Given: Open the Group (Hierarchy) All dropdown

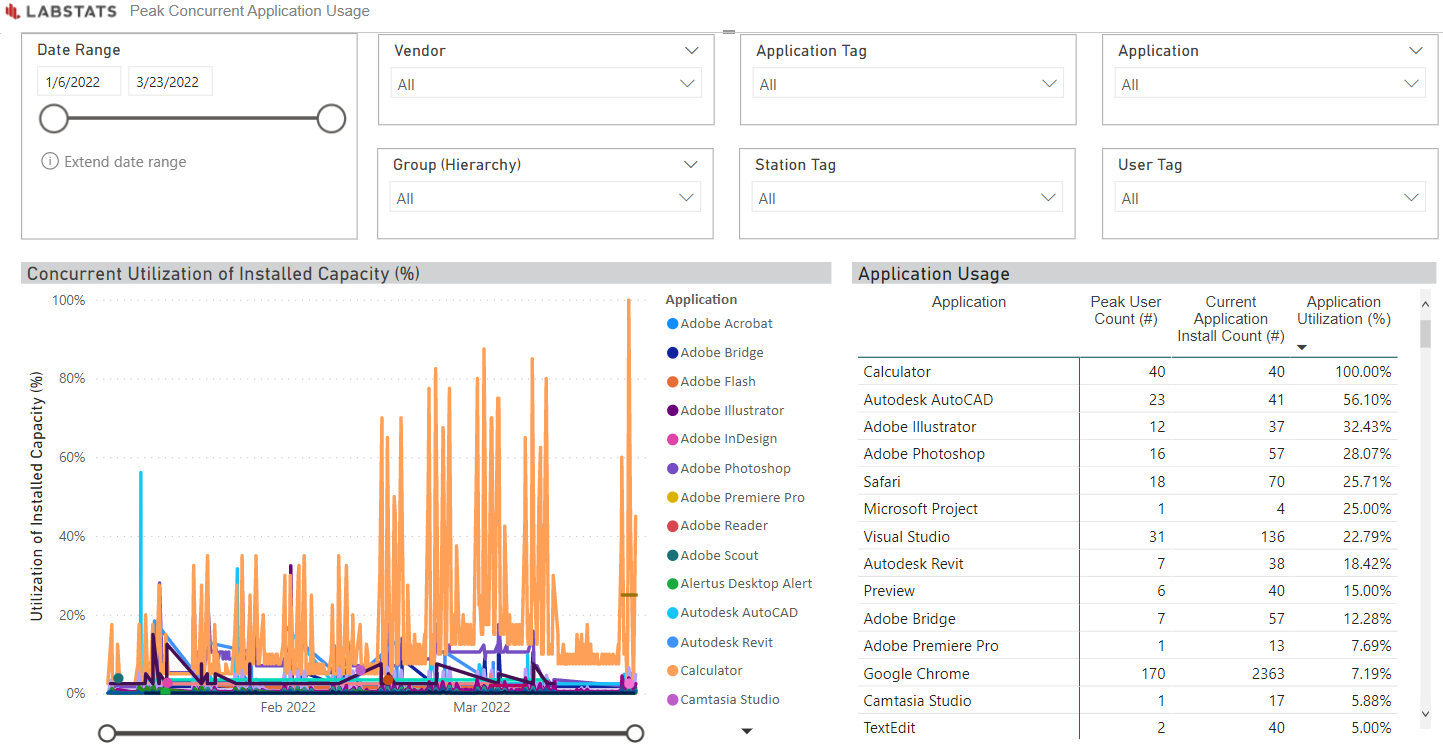Looking at the screenshot, I should (x=545, y=198).
